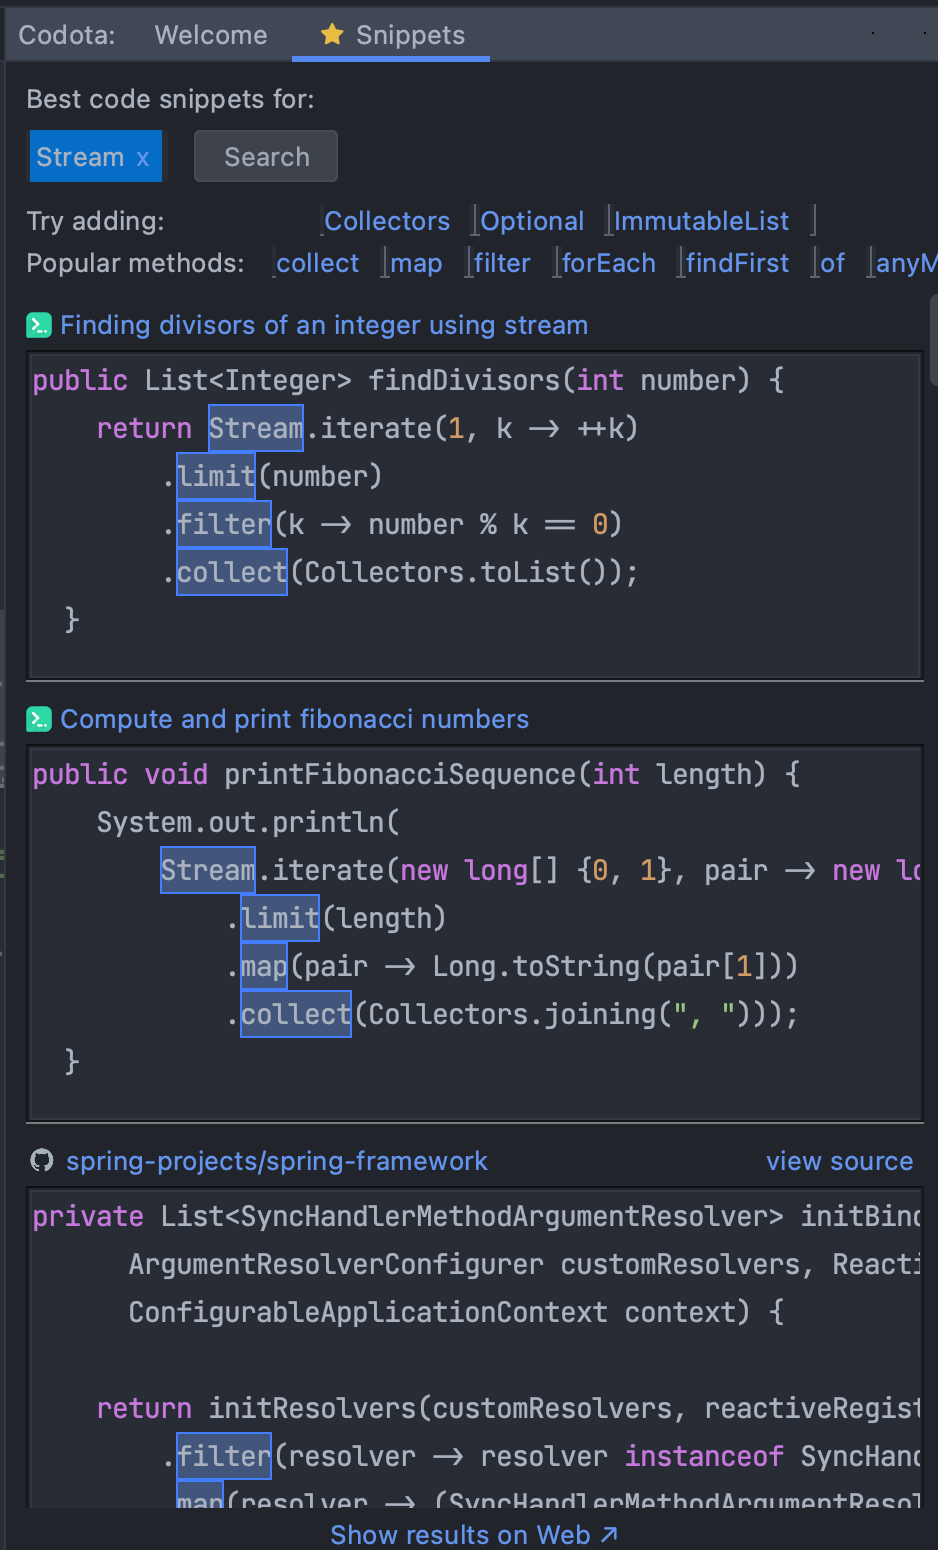938x1550 pixels.
Task: Click highlighted Stream in fibonacci snippet
Action: [x=208, y=870]
